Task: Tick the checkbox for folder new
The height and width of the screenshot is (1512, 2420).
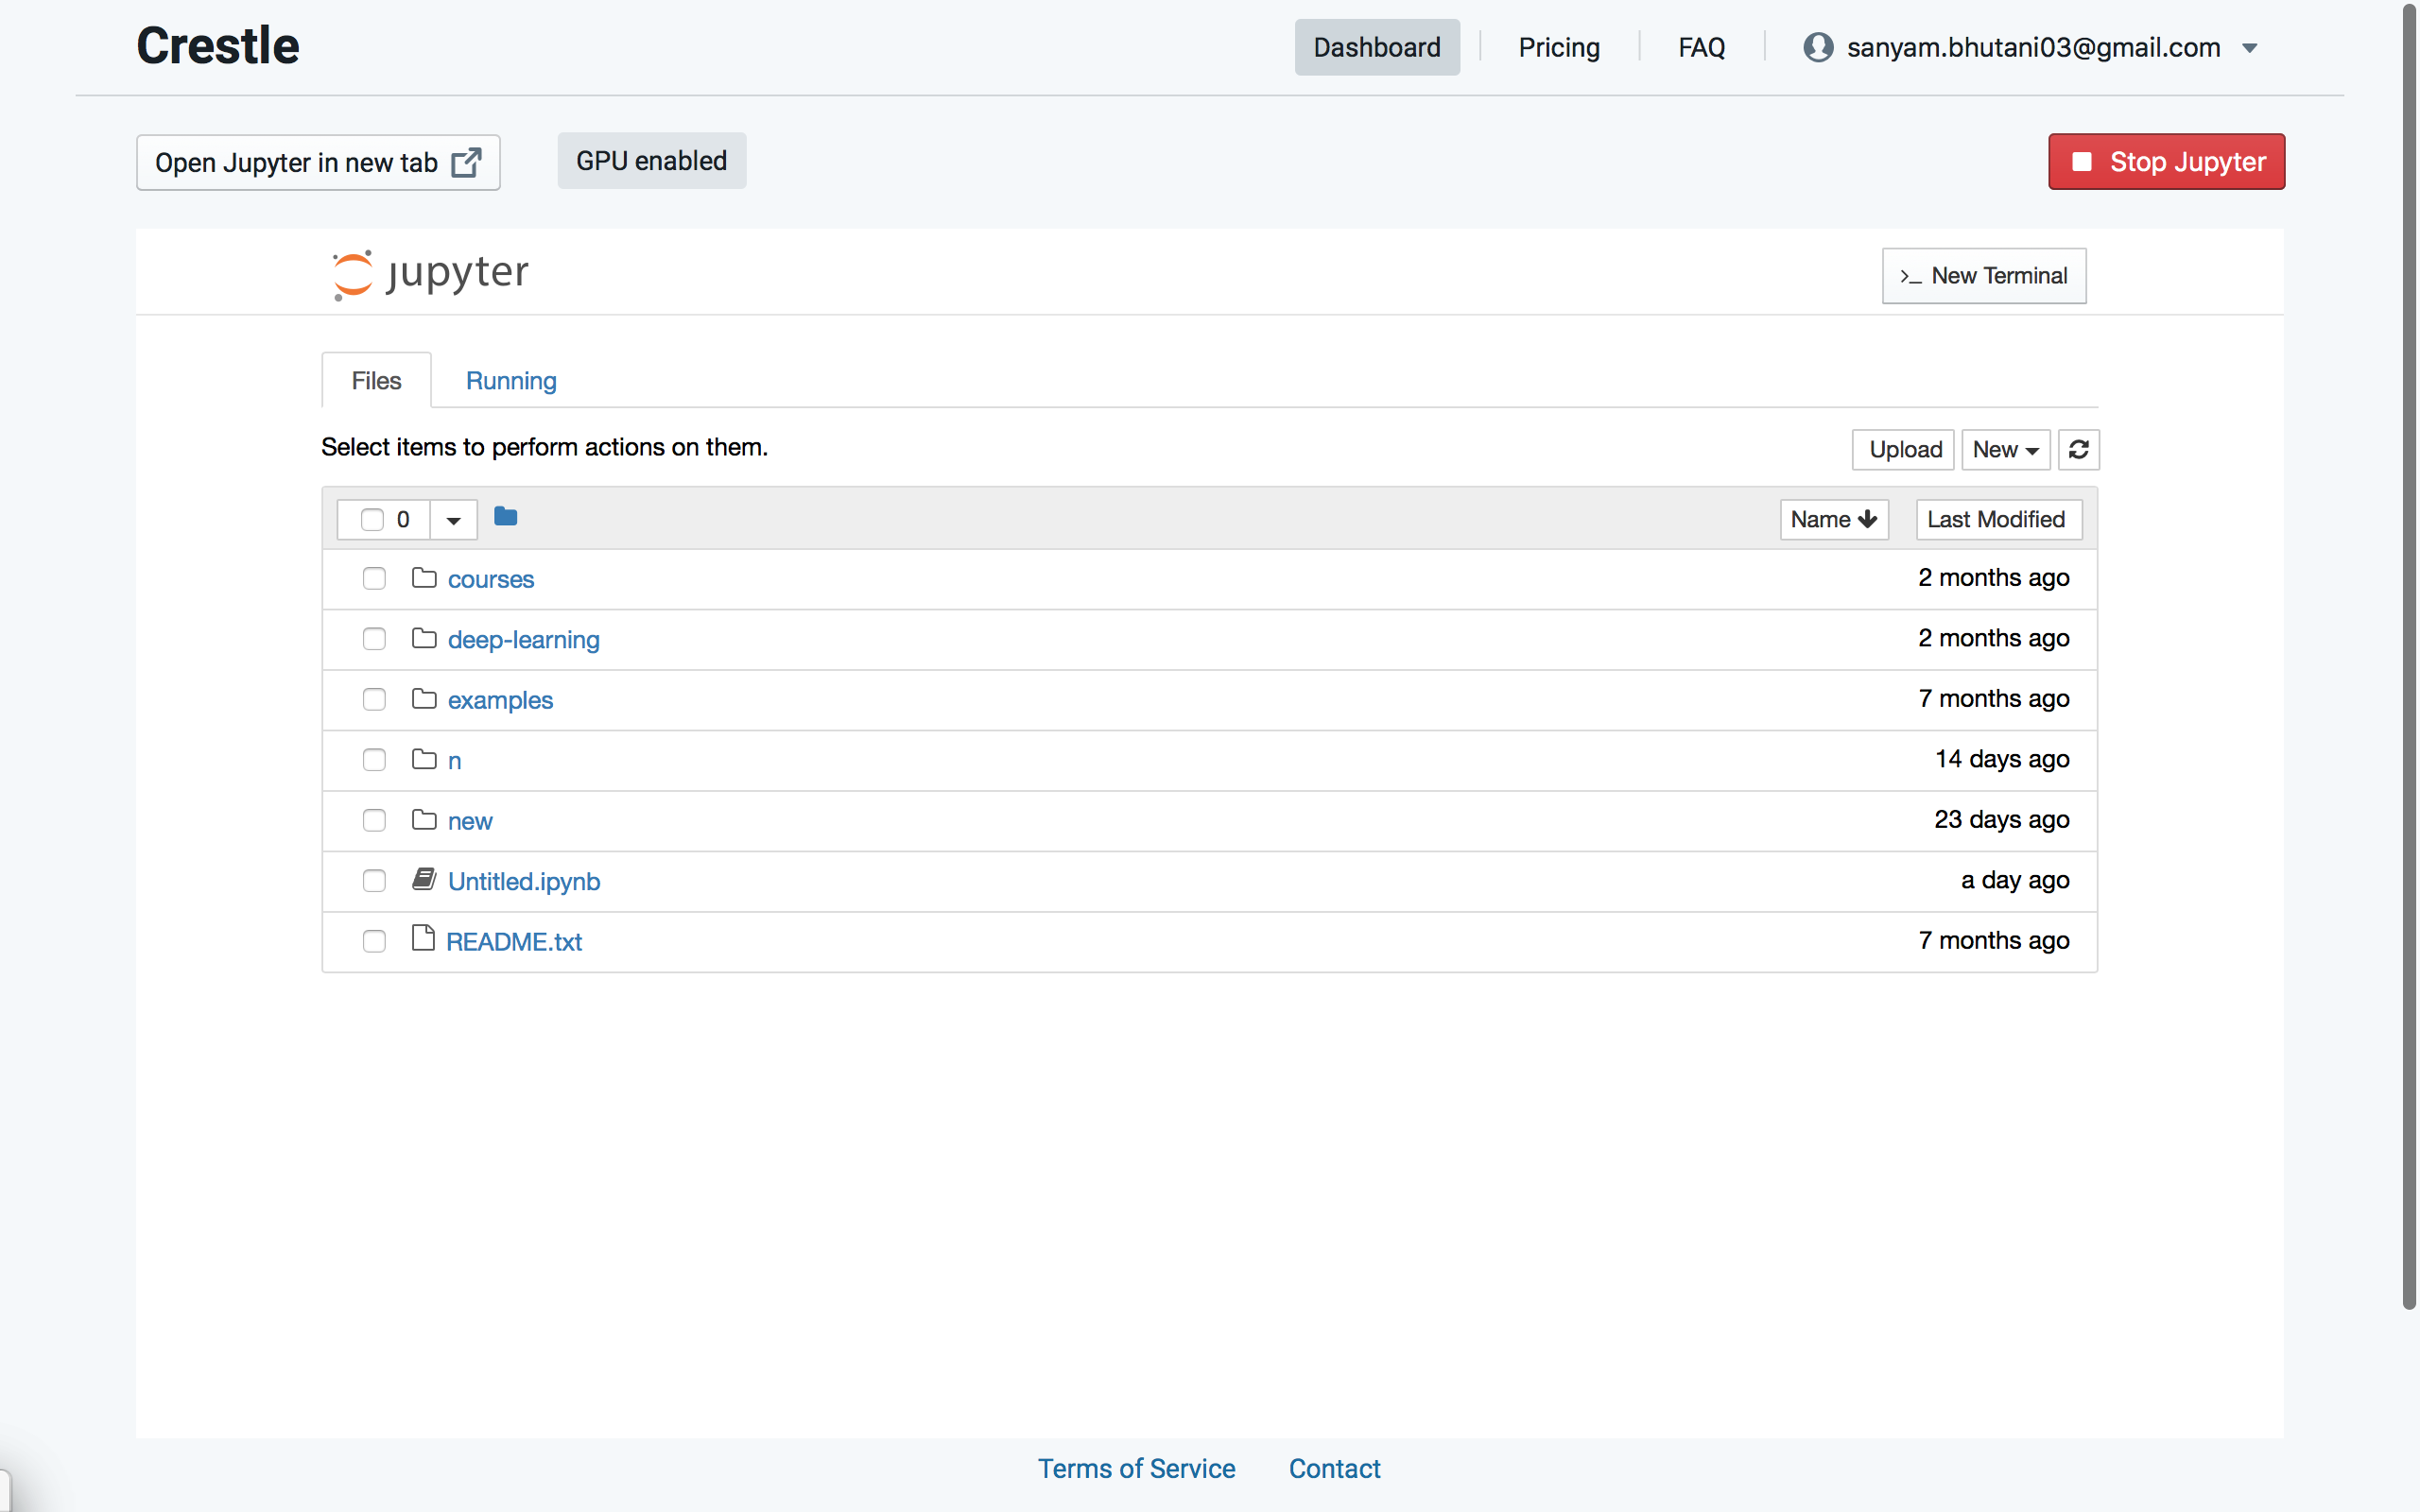Action: pos(374,821)
